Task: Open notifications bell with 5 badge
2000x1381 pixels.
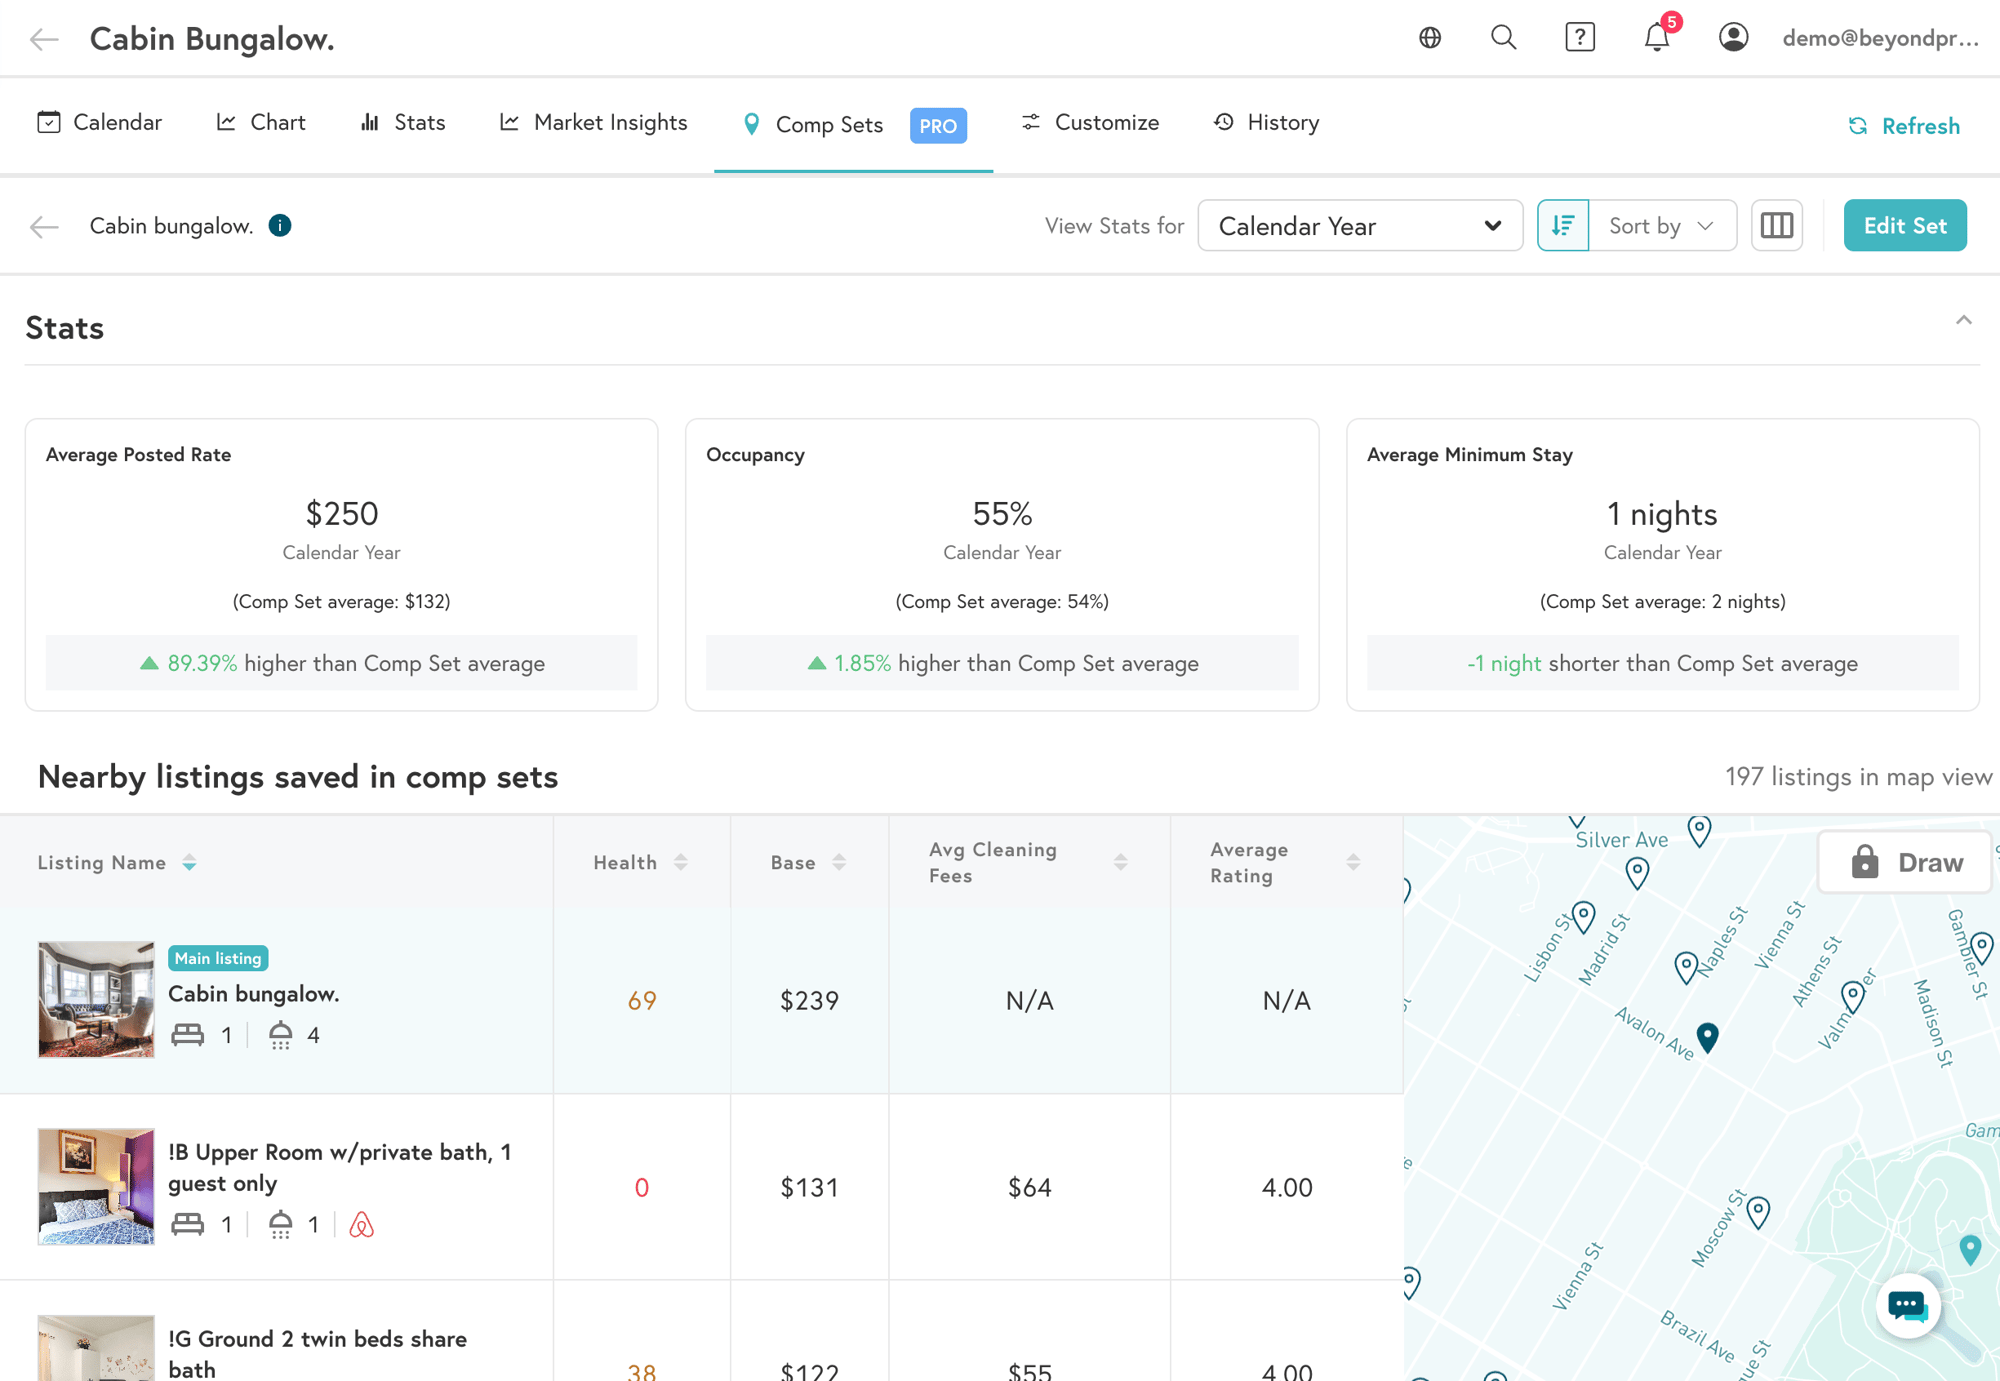Action: (x=1657, y=38)
